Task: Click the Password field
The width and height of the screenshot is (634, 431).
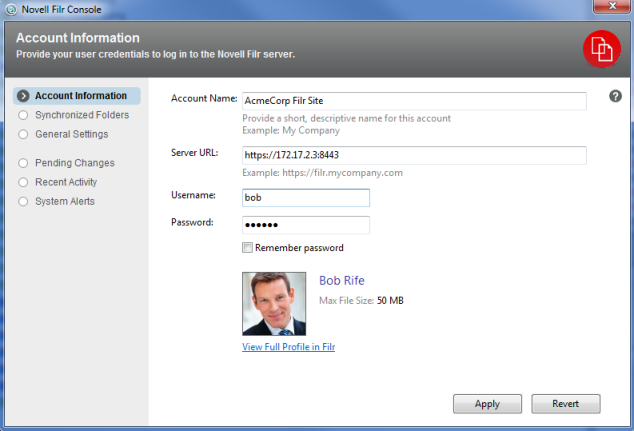Action: (x=306, y=225)
